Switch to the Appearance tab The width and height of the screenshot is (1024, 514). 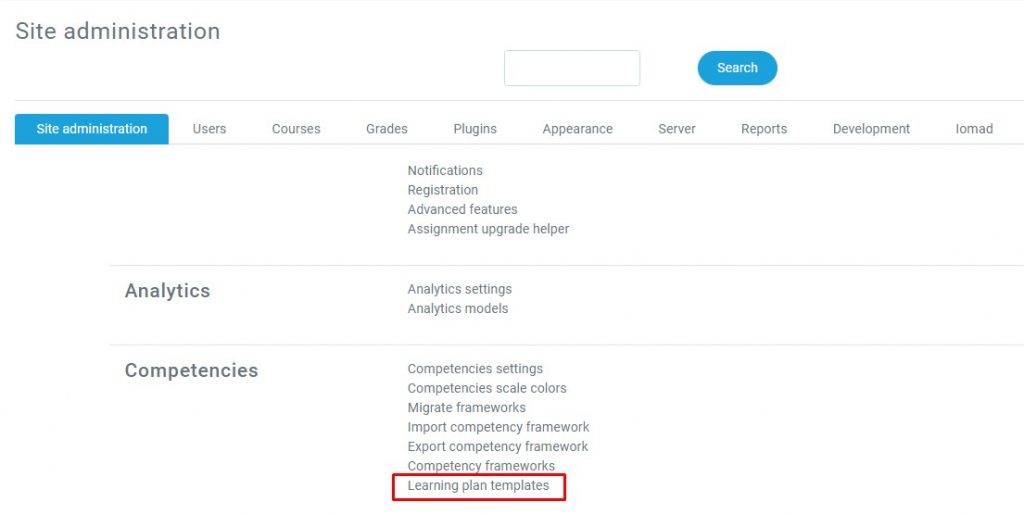[x=578, y=129]
